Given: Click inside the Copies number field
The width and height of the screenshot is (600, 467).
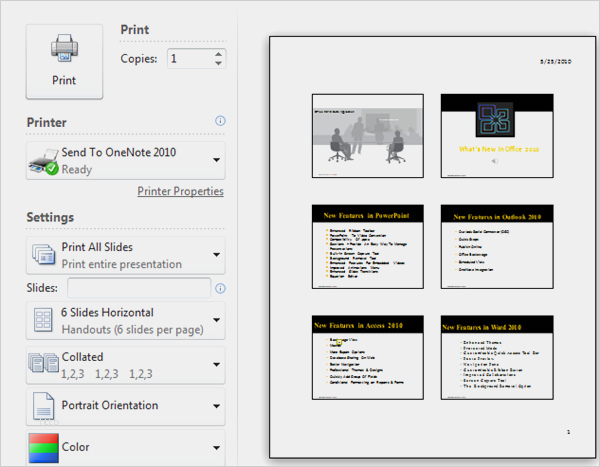Looking at the screenshot, I should 188,59.
